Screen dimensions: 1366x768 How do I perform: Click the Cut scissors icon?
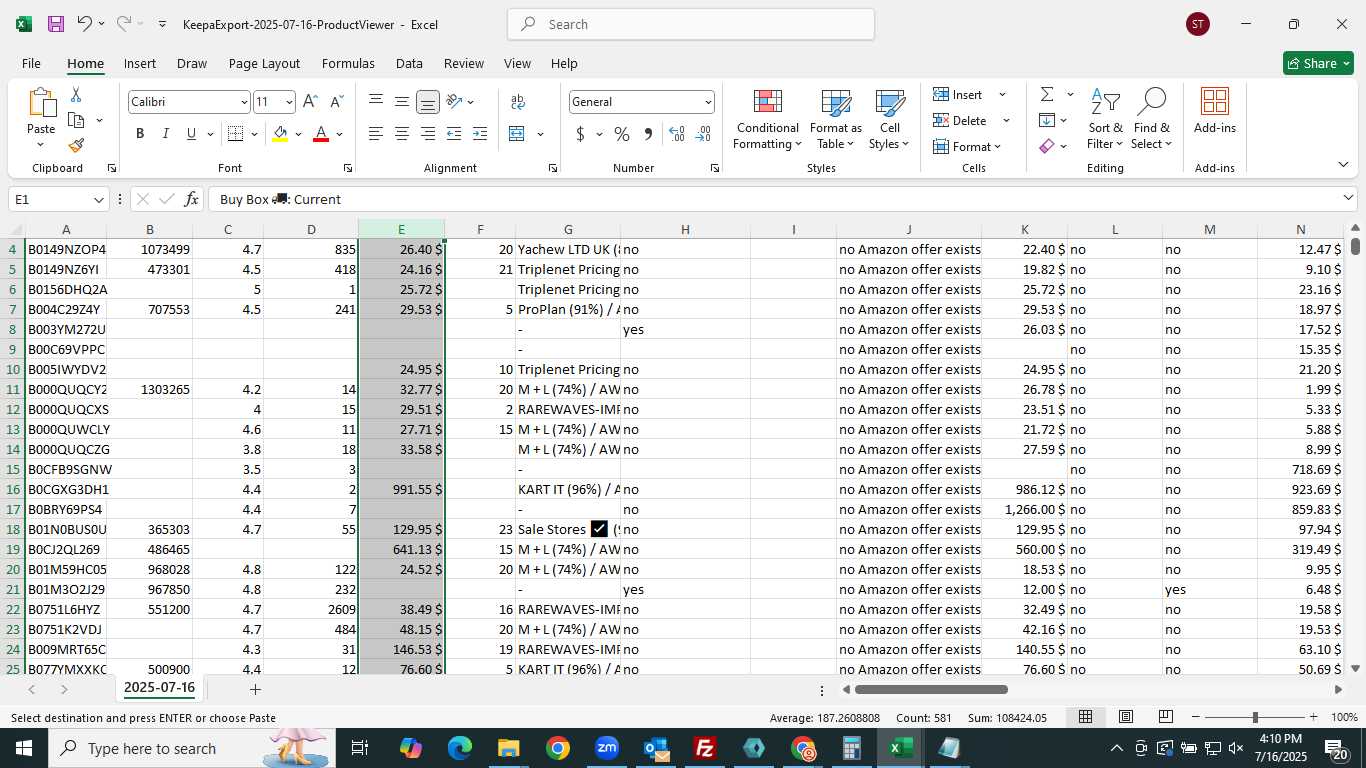[75, 95]
